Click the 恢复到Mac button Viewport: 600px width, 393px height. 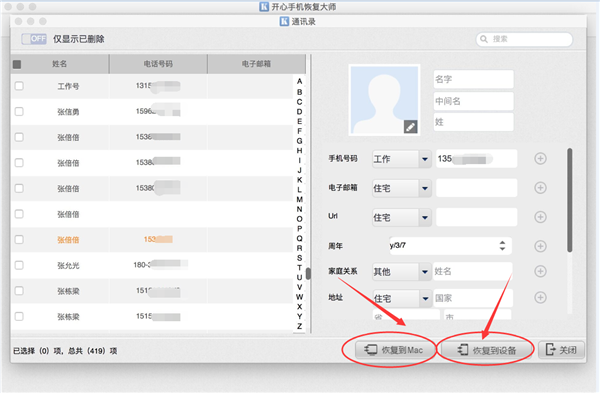[395, 350]
